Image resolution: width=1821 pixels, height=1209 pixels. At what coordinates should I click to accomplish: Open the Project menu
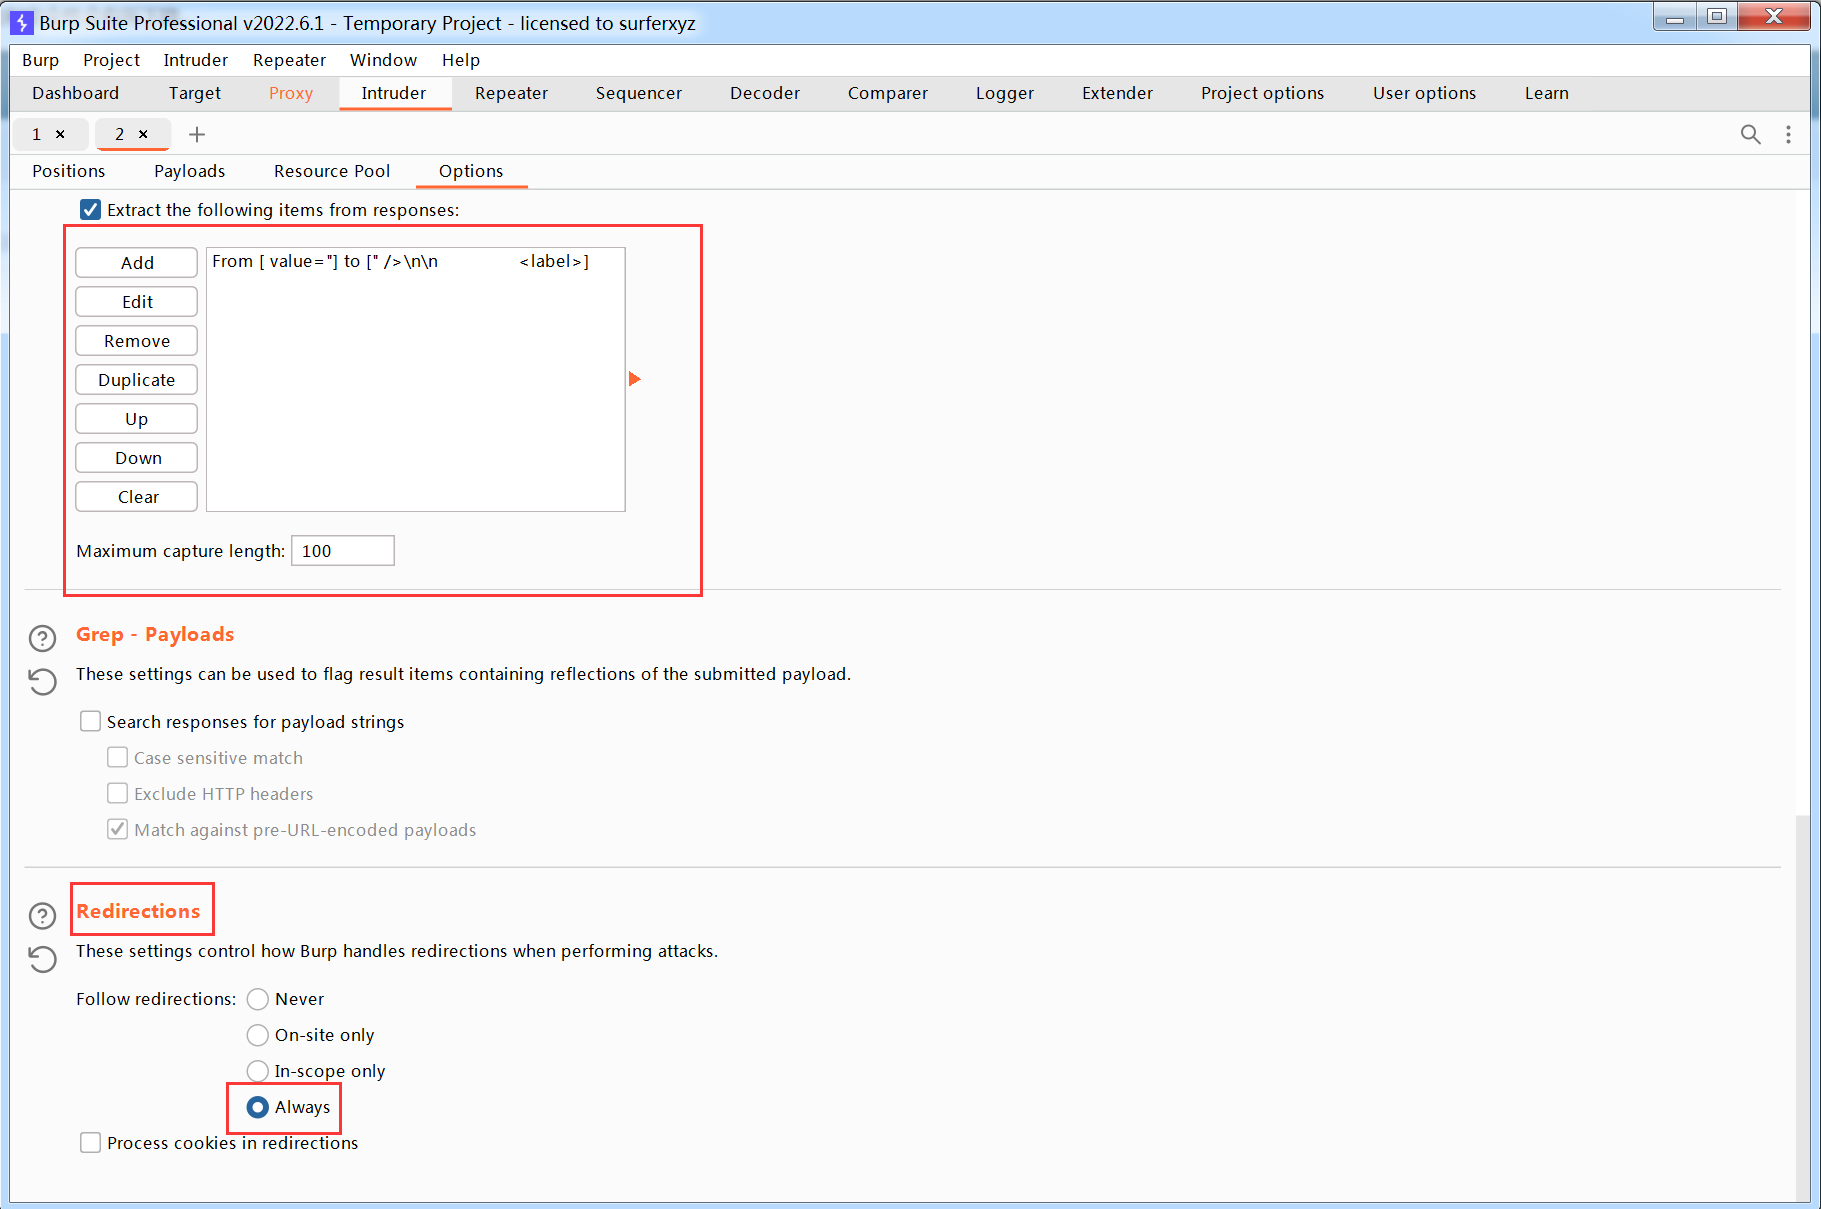coord(111,60)
